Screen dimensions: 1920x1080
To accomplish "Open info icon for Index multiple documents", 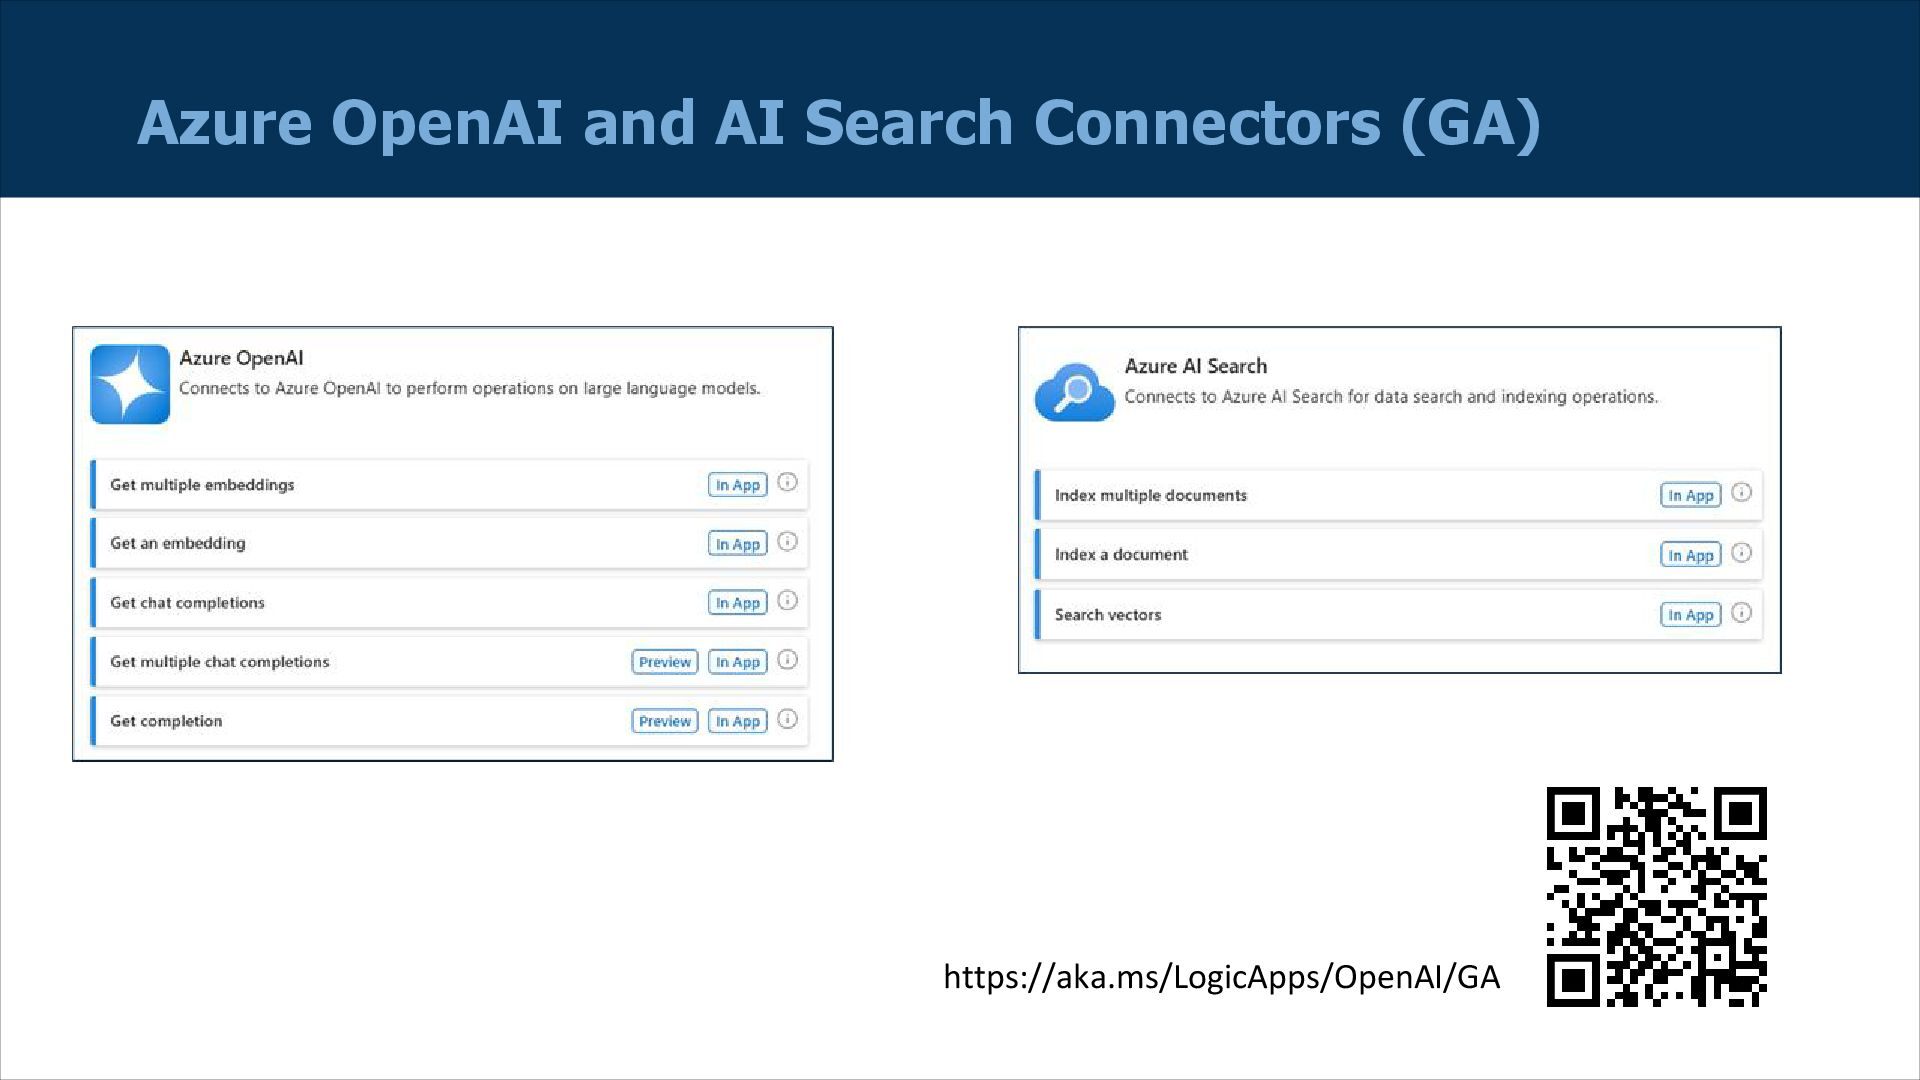I will coord(1741,493).
